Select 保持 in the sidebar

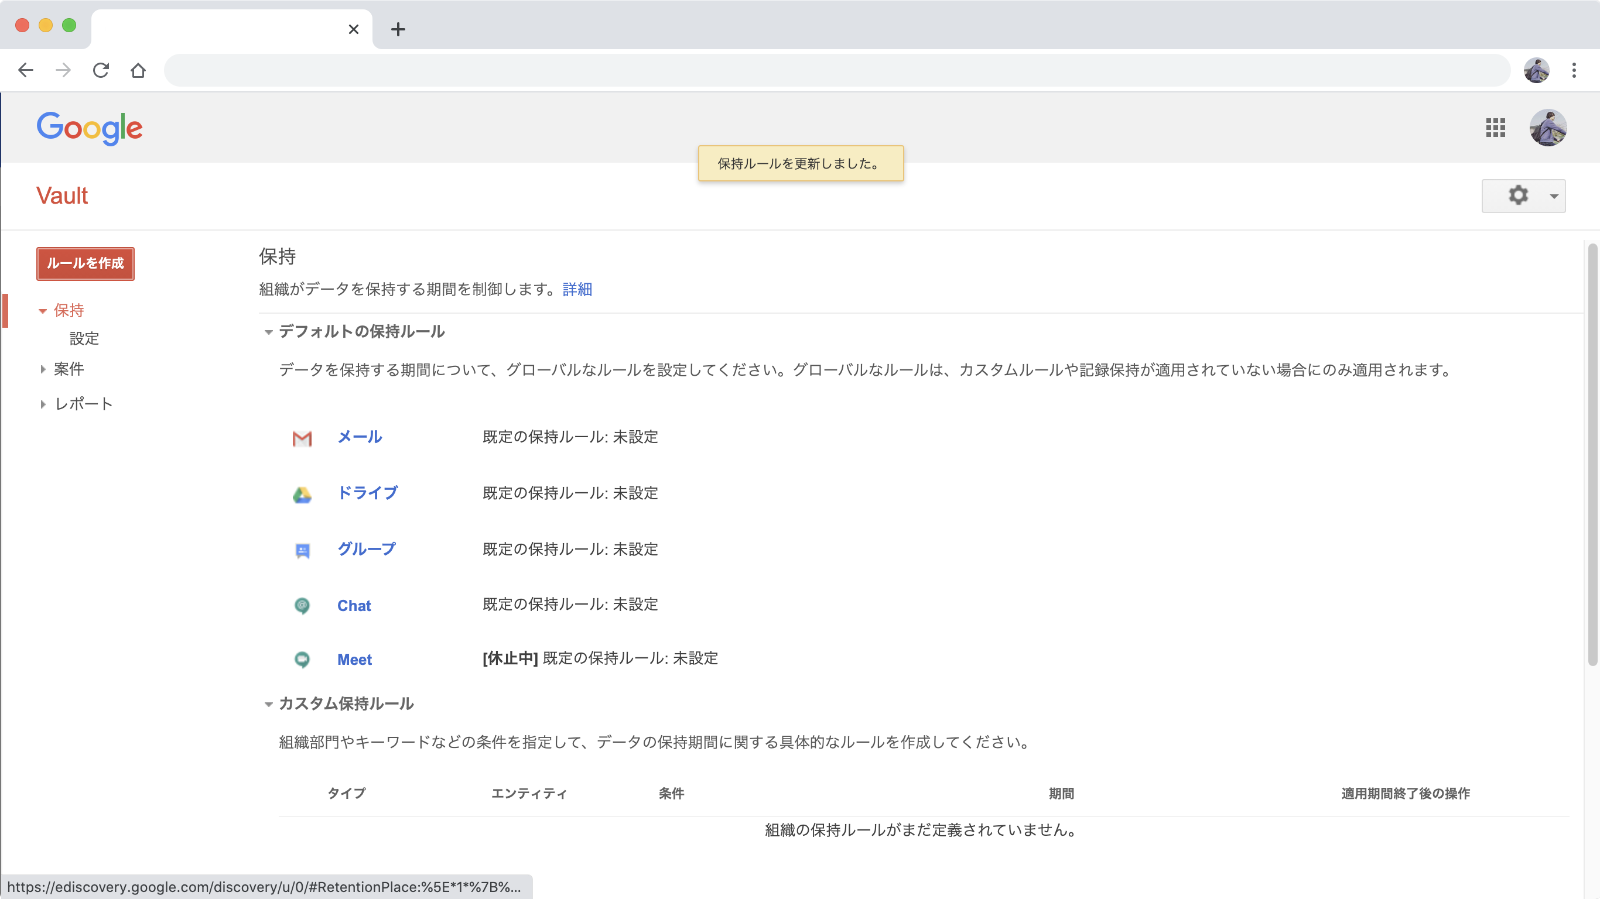(x=69, y=311)
